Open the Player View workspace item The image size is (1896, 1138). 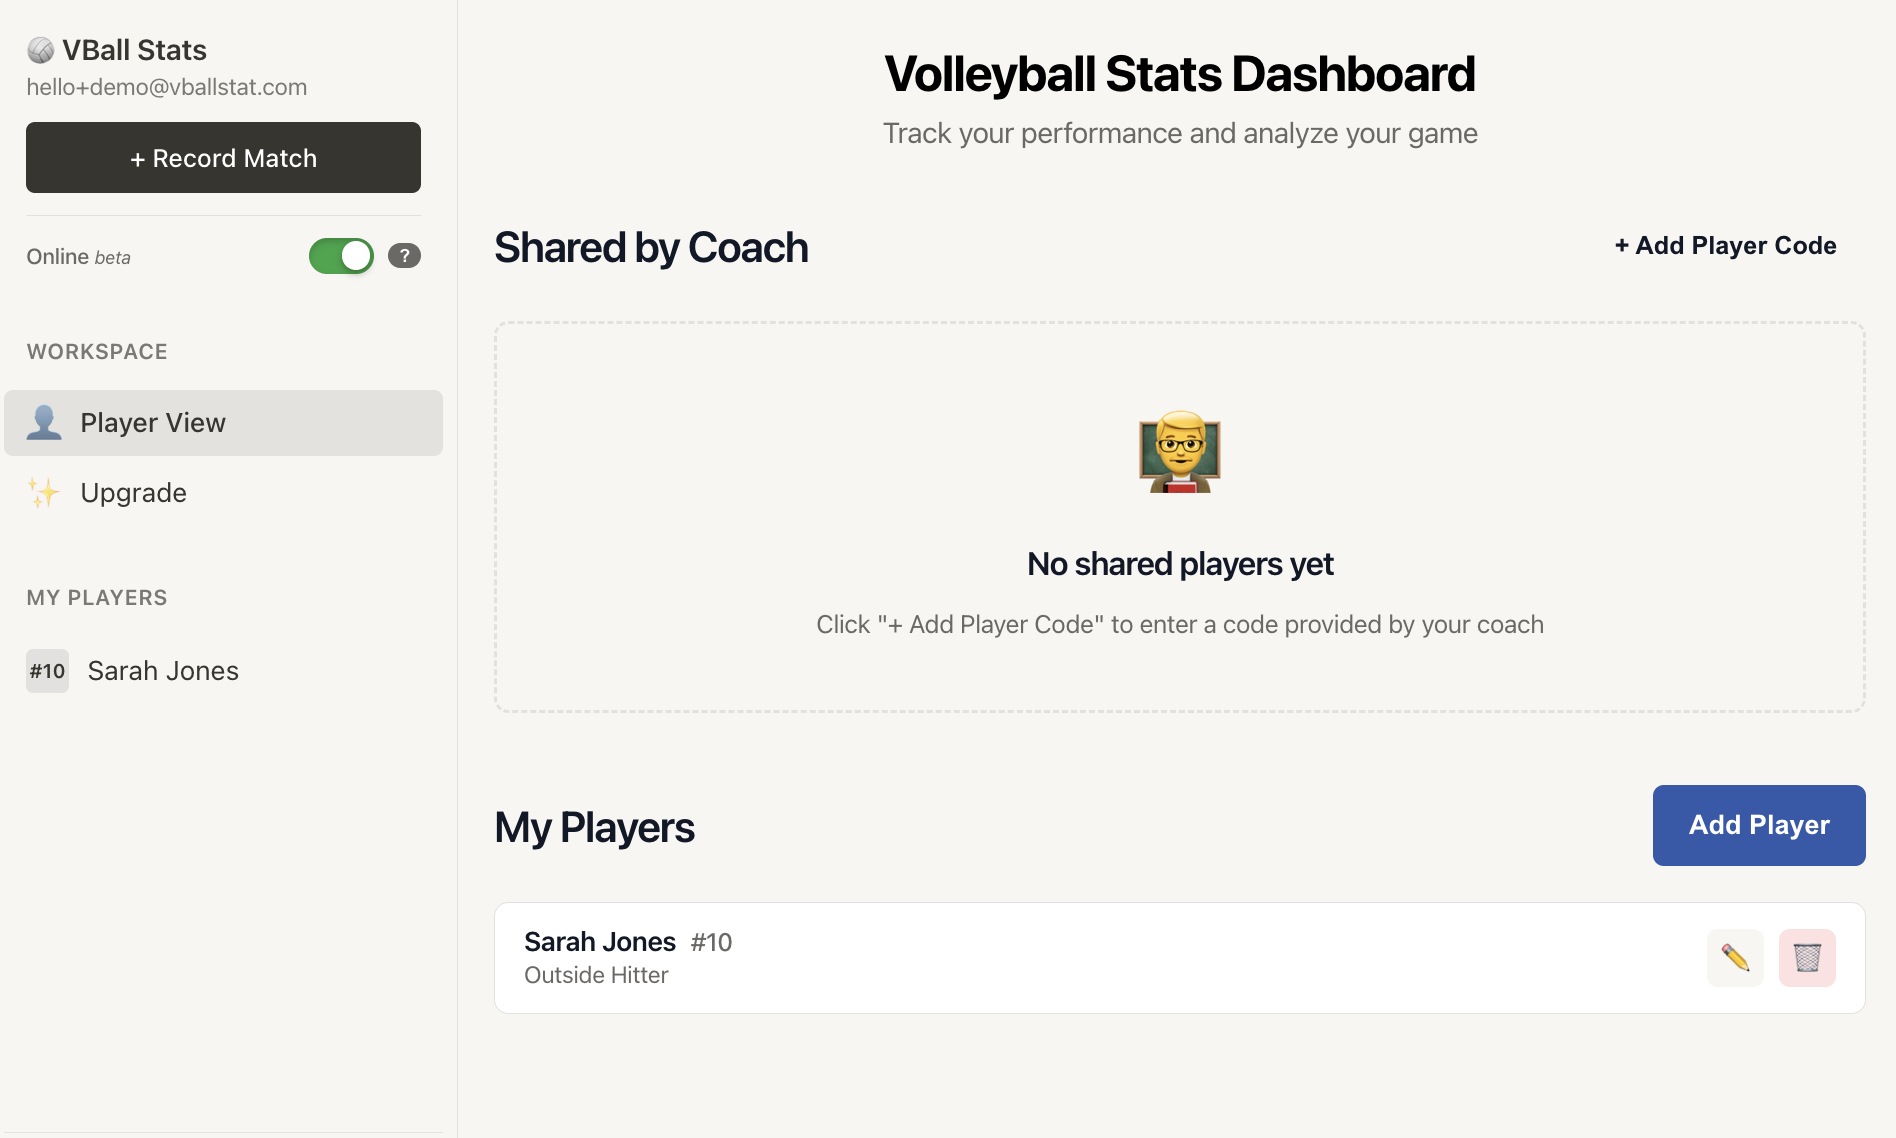coord(153,423)
